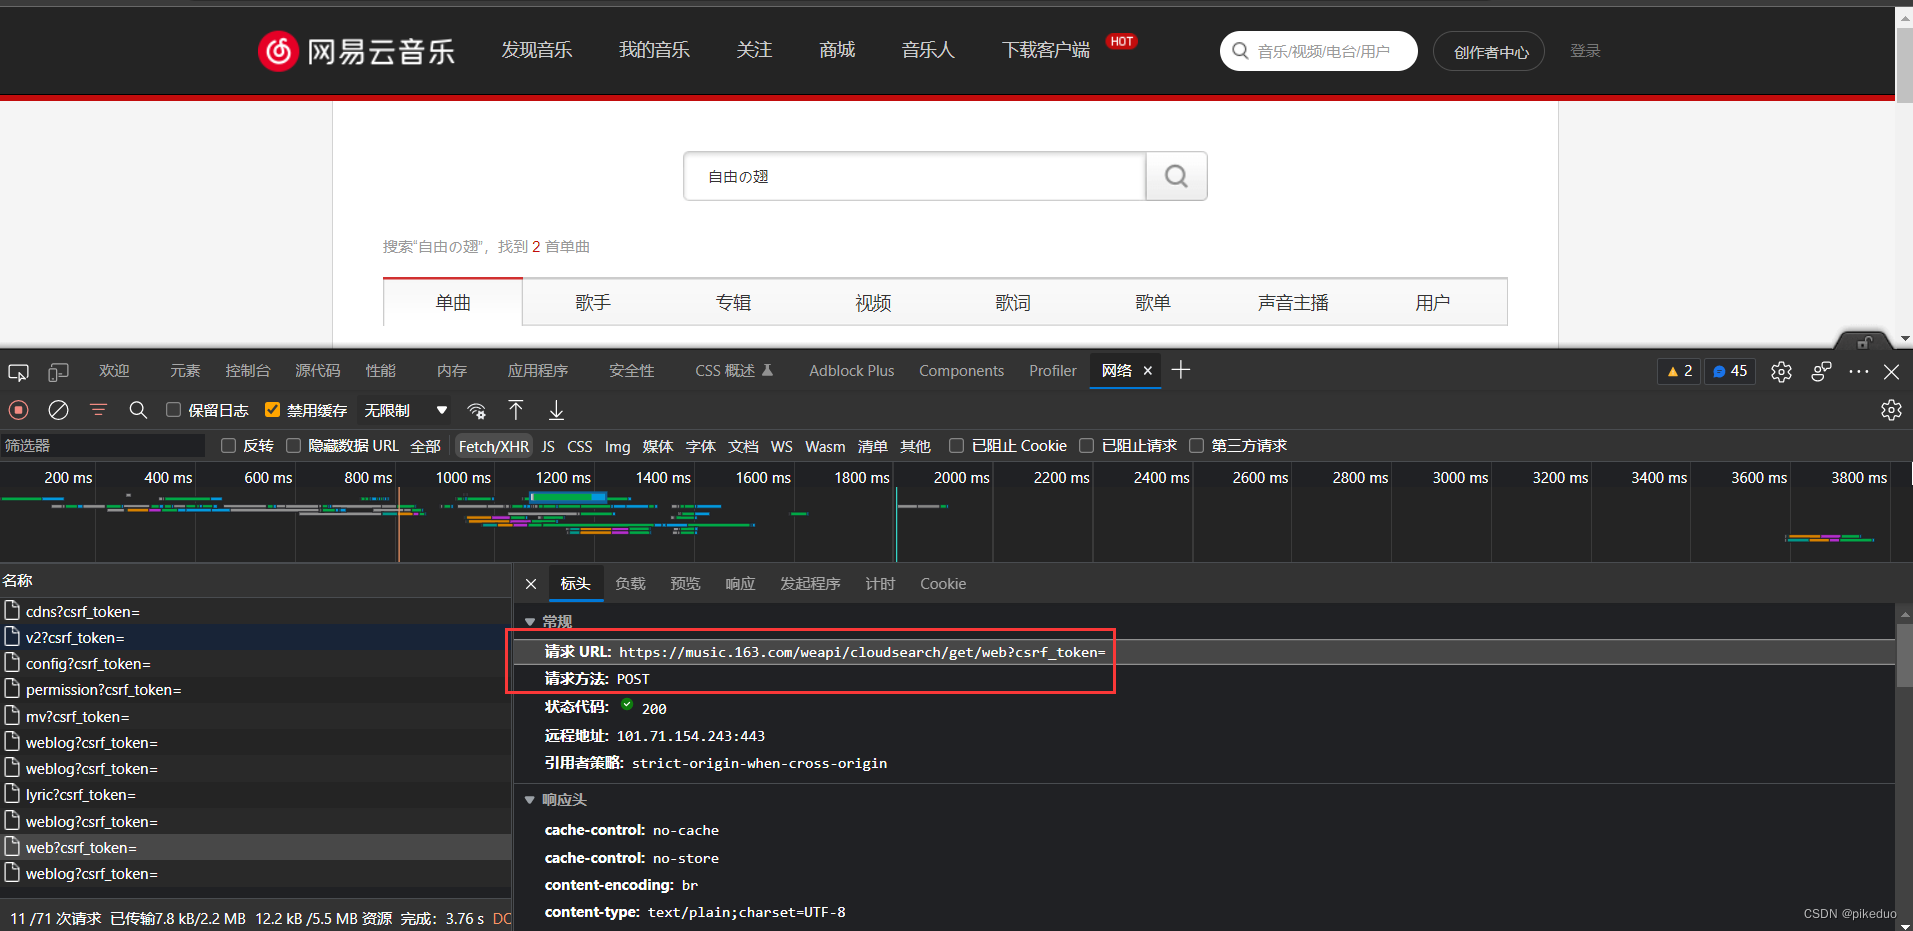
Task: Switch to the 歌手 results tab
Action: pos(593,302)
